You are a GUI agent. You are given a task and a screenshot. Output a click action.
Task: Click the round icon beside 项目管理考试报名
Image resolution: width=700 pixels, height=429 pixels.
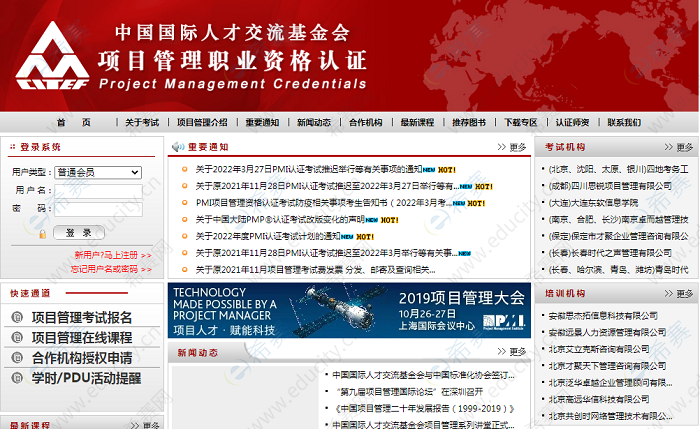pyautogui.click(x=17, y=317)
